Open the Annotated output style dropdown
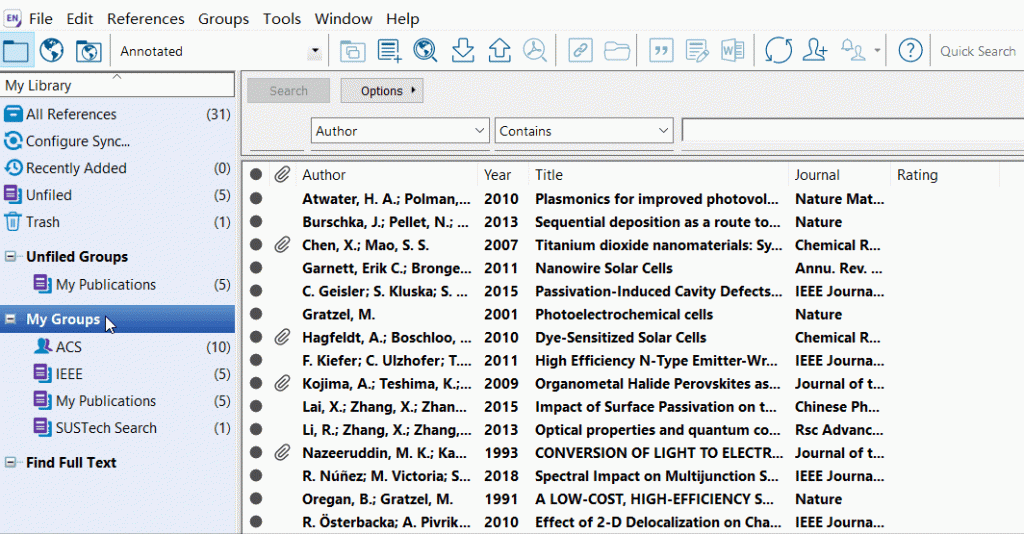1024x534 pixels. tap(316, 51)
